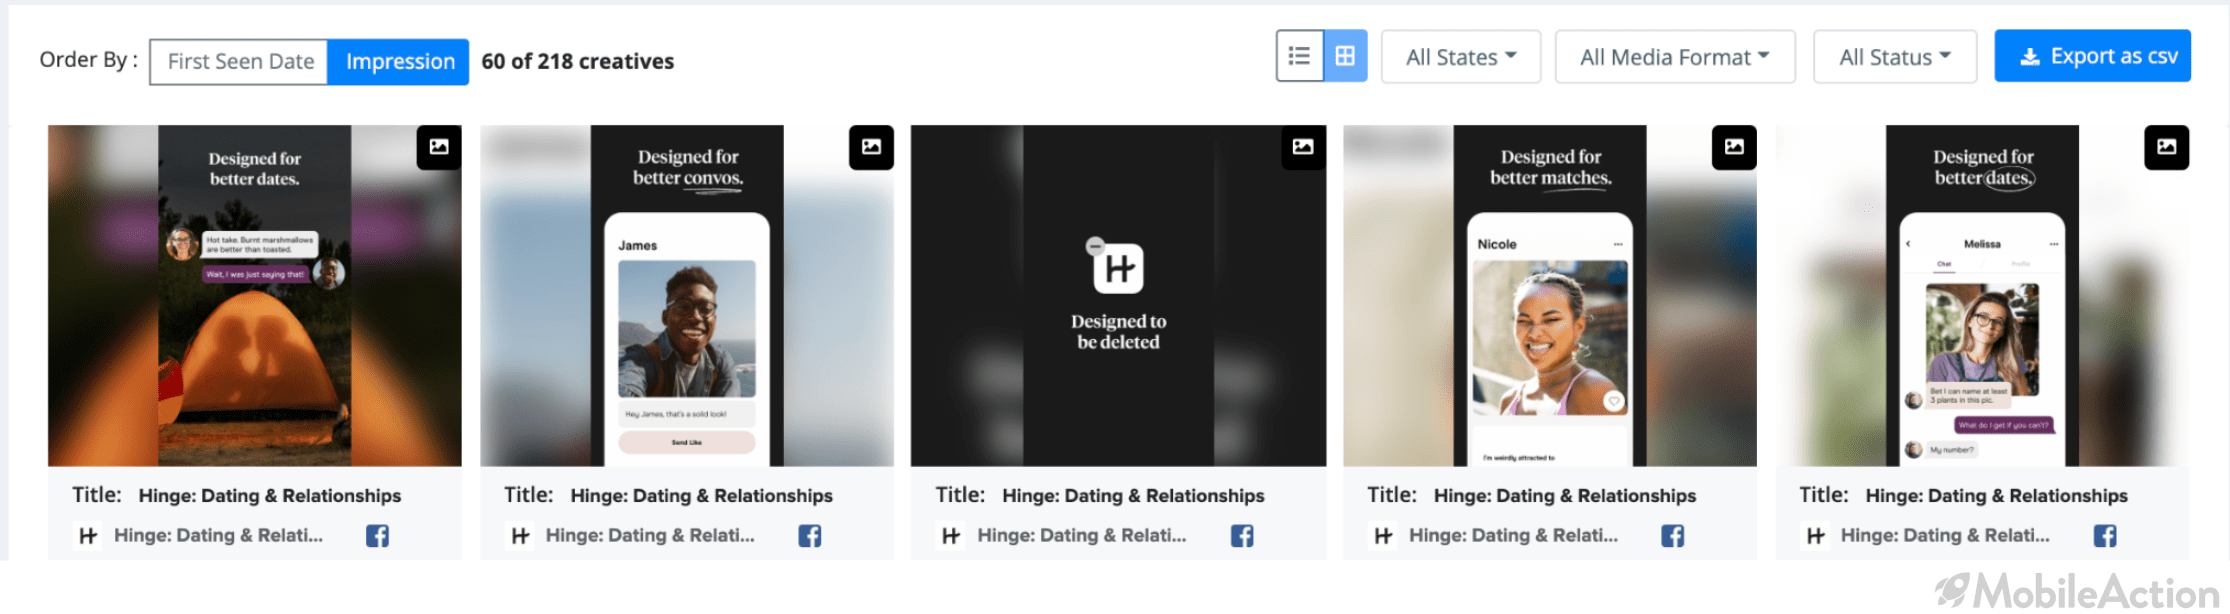The height and width of the screenshot is (614, 2230).
Task: Click Hinge app icon under Nicole creative
Action: 1383,536
